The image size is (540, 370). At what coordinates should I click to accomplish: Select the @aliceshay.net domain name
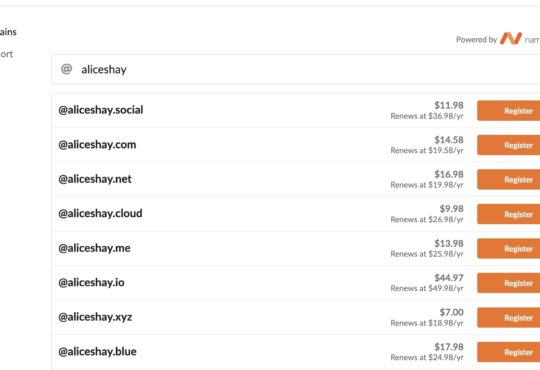click(x=95, y=179)
